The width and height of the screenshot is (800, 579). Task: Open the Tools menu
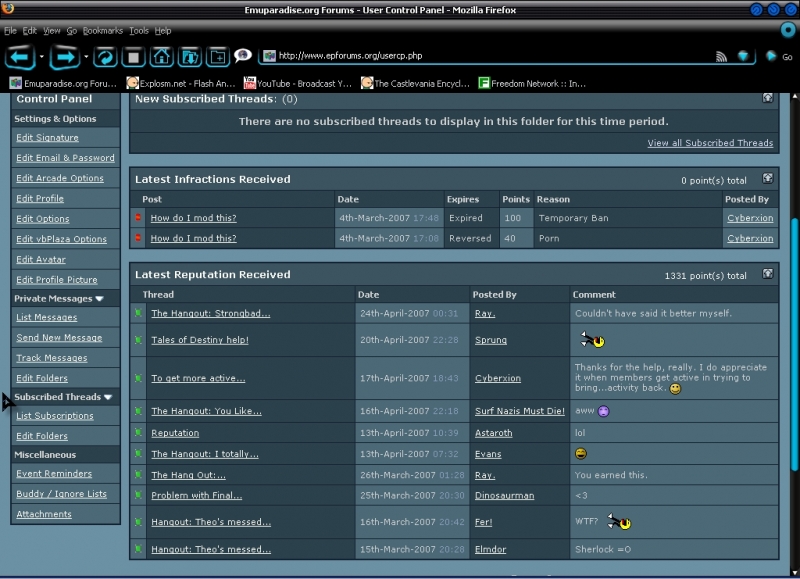pyautogui.click(x=139, y=31)
